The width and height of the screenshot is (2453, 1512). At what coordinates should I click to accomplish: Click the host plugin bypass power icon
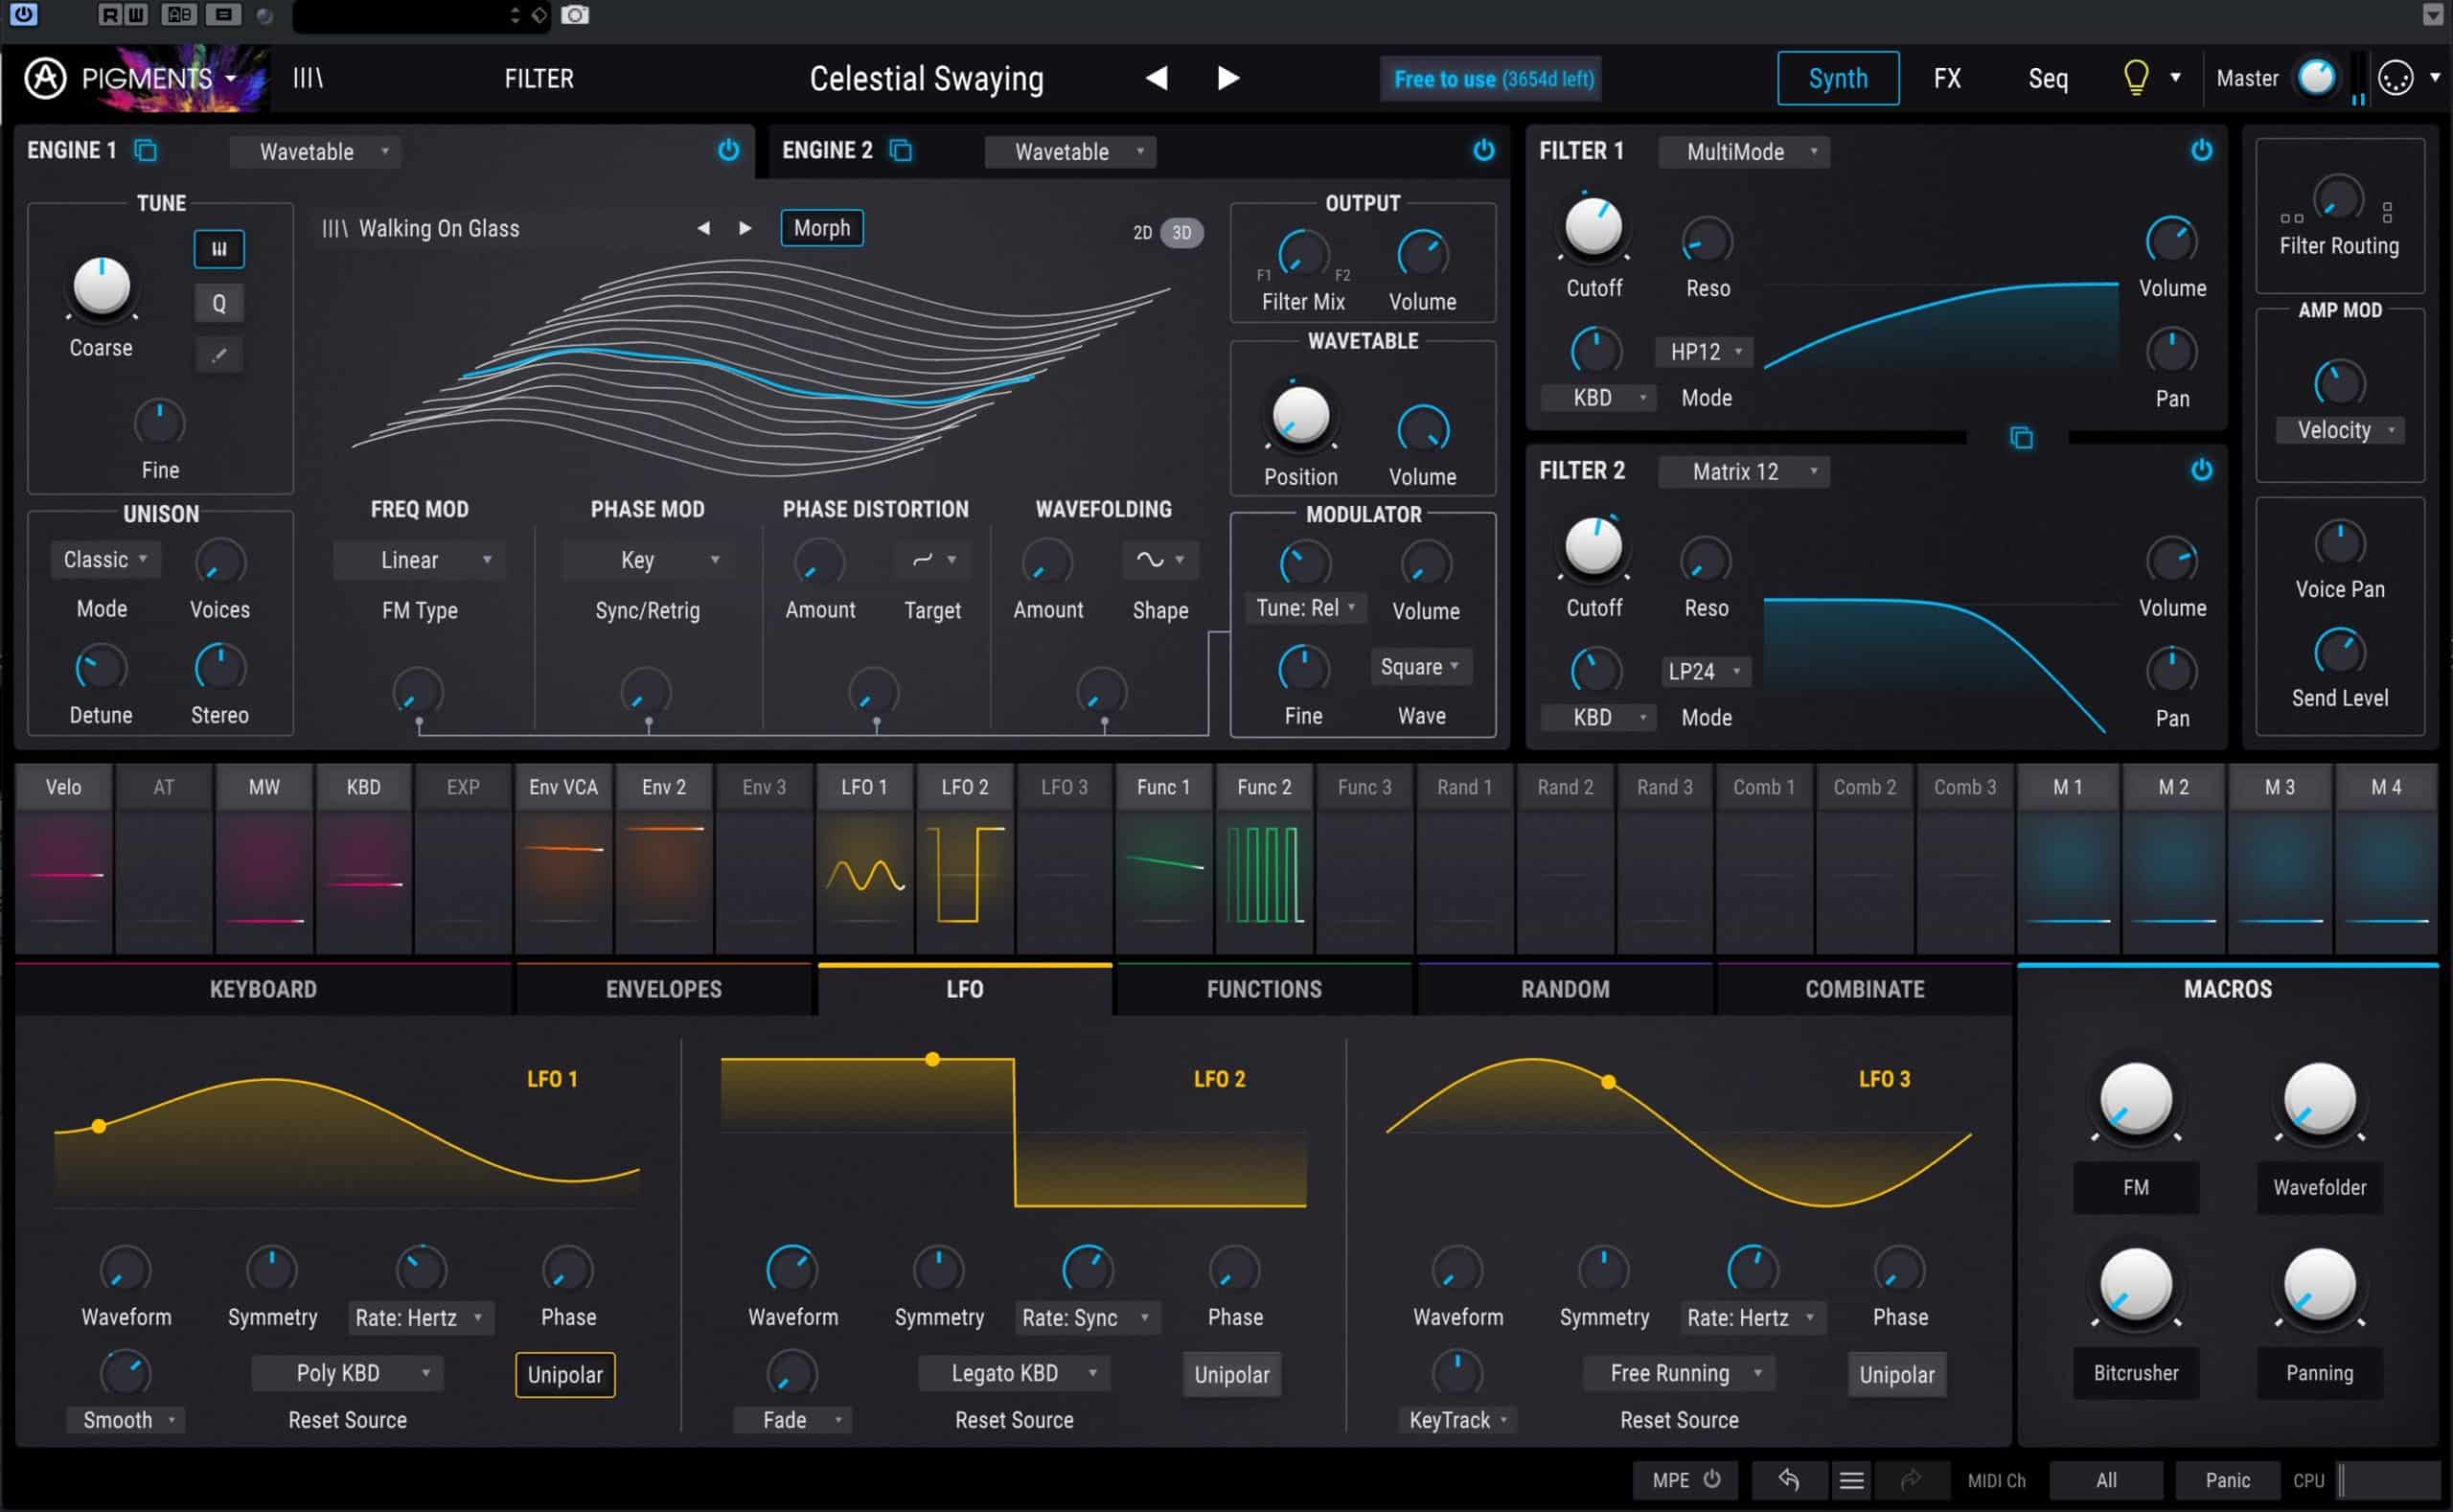[x=23, y=14]
